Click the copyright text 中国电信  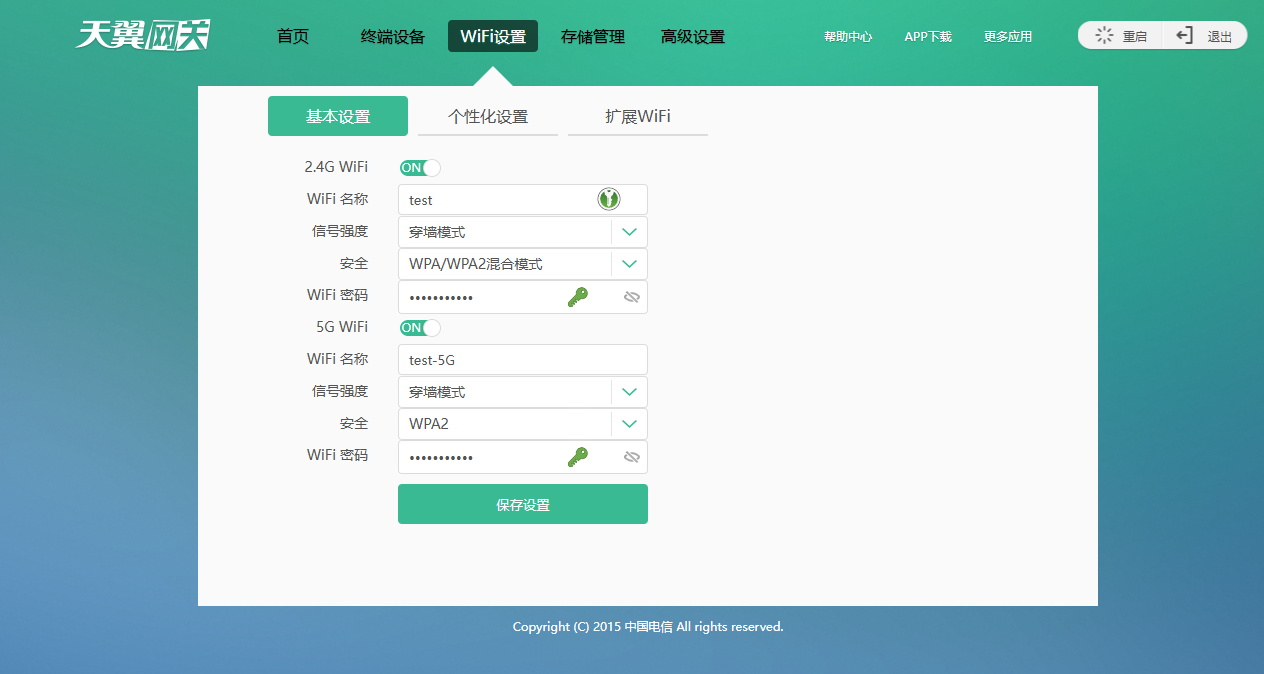(x=648, y=627)
